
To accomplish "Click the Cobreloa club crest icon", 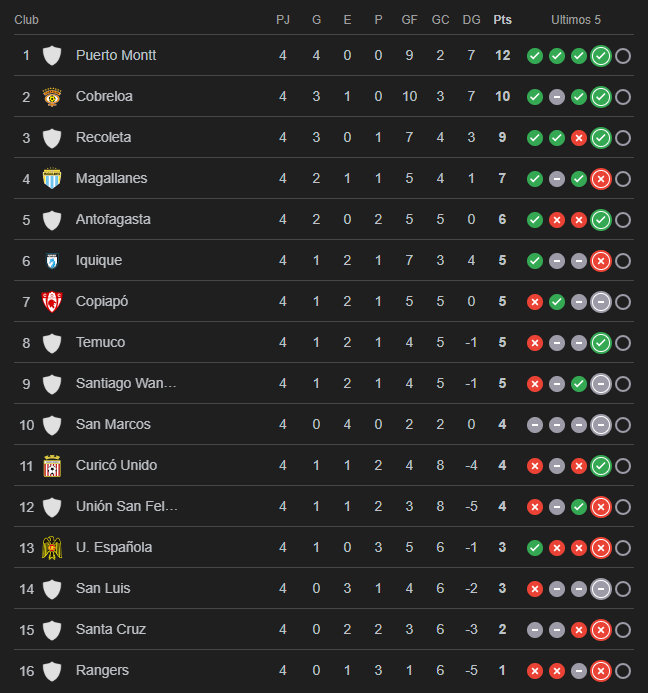I will tap(52, 97).
